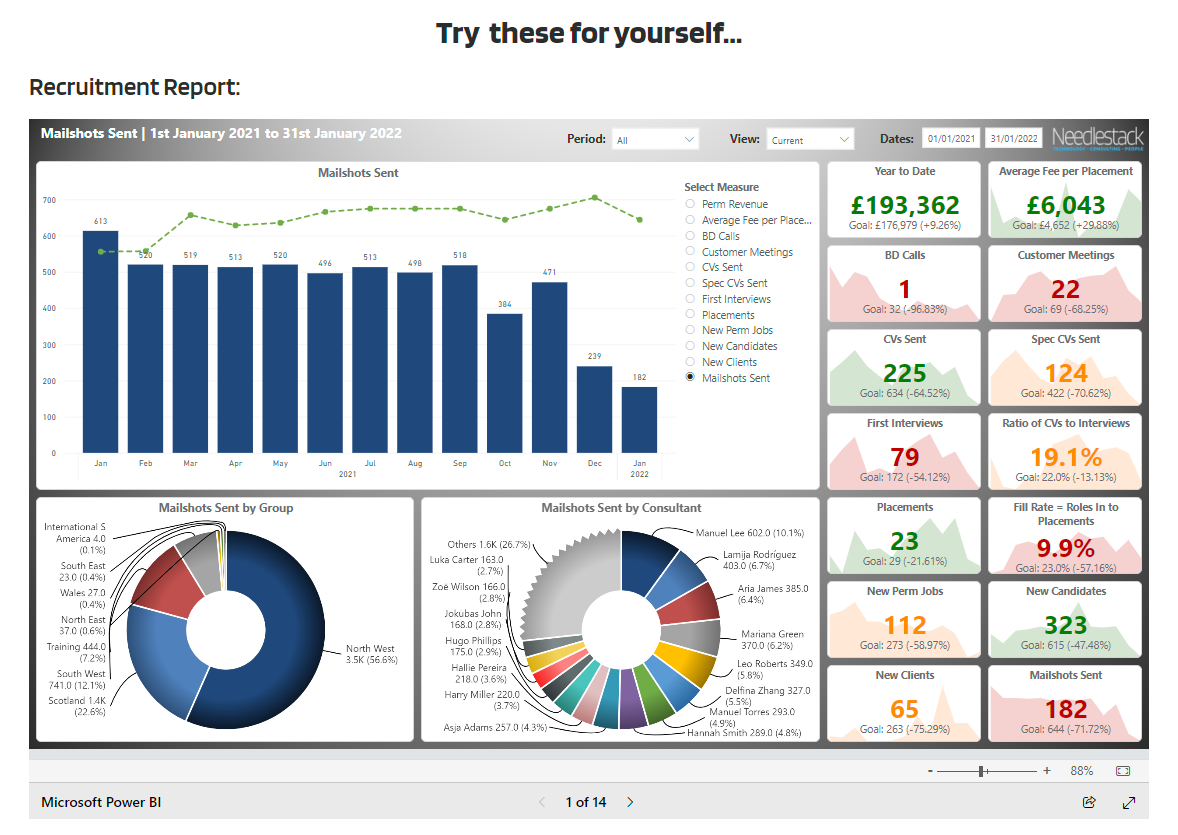Click the zoom out minus icon

click(x=930, y=771)
